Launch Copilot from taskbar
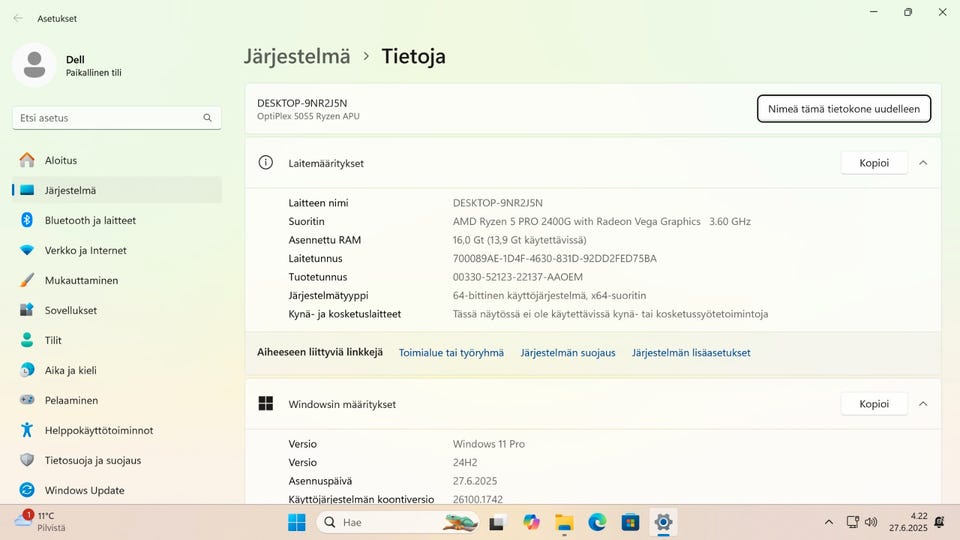The height and width of the screenshot is (540, 960). click(x=531, y=522)
